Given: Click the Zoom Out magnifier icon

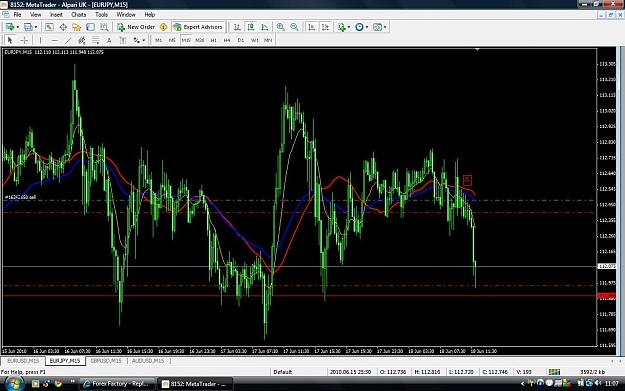Looking at the screenshot, I should 294,27.
